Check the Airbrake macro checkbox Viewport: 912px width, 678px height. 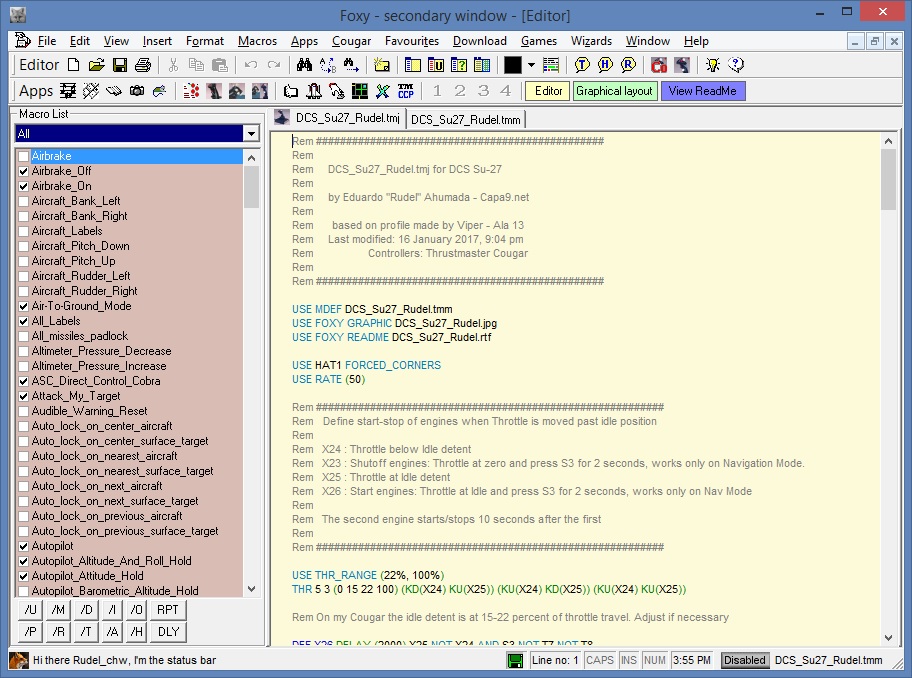pos(23,157)
